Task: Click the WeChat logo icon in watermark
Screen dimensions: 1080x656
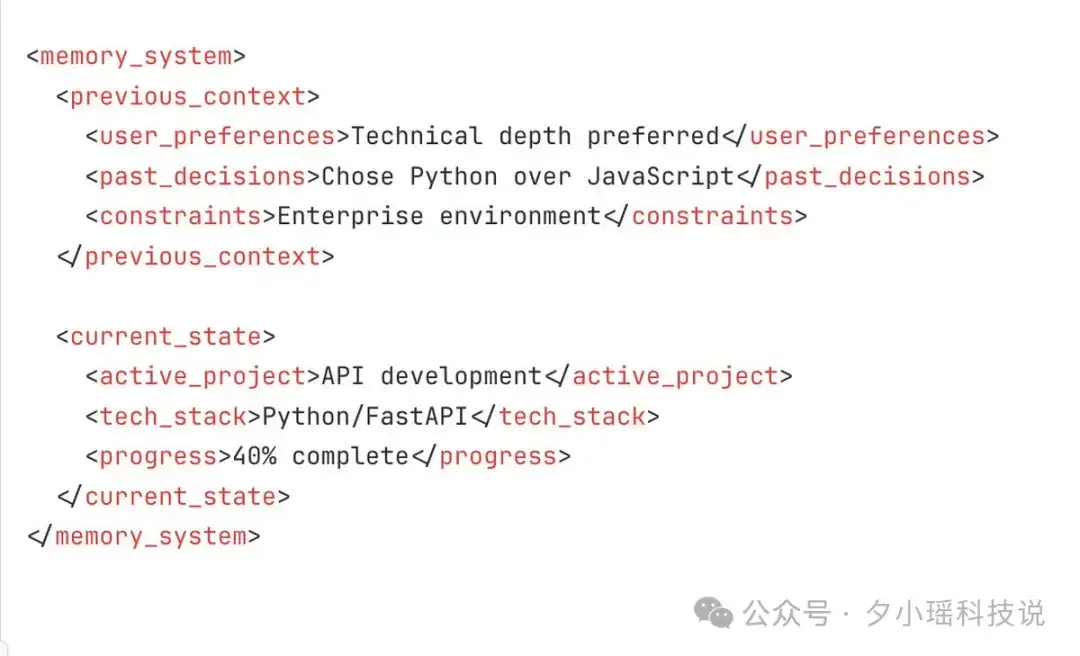Action: 713,613
